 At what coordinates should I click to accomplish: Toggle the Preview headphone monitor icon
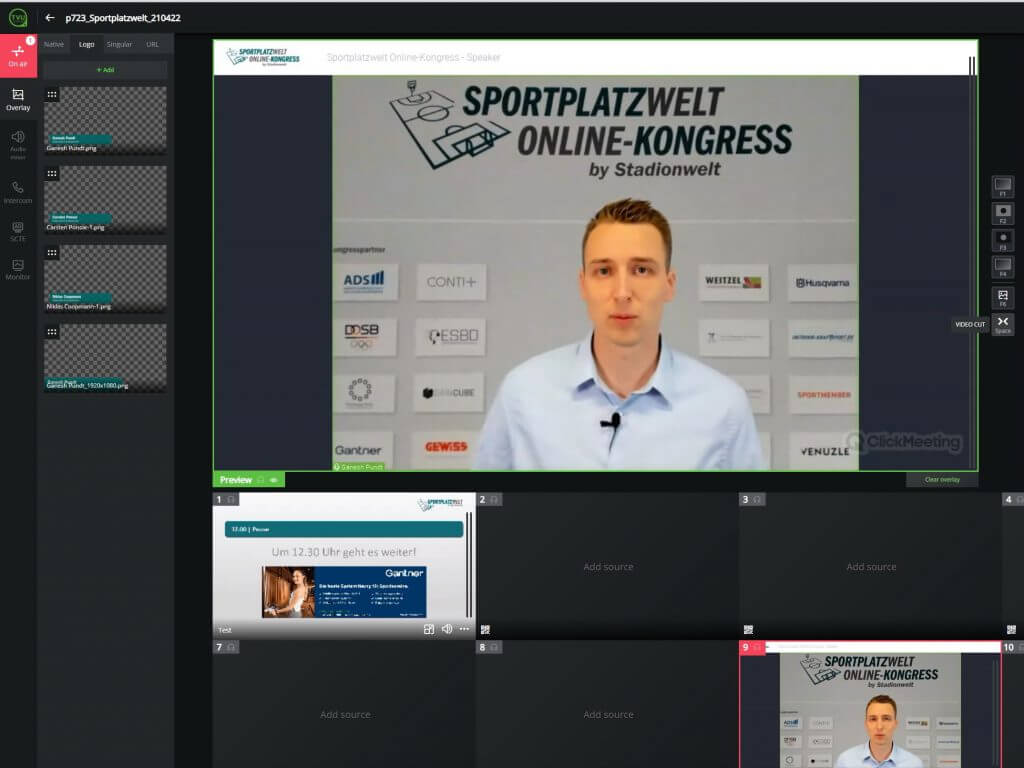[x=261, y=480]
